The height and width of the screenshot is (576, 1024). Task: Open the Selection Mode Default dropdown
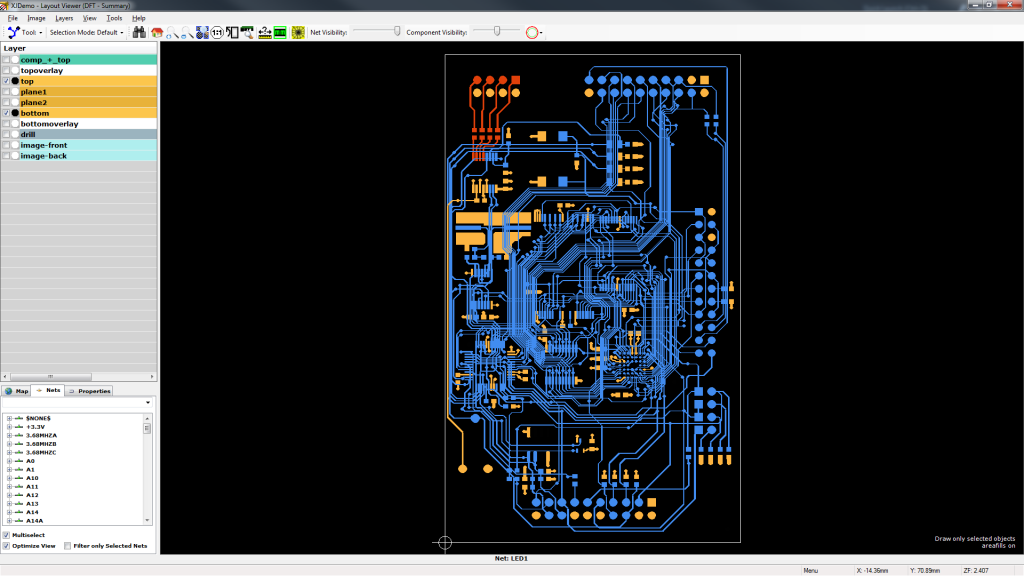coord(86,31)
